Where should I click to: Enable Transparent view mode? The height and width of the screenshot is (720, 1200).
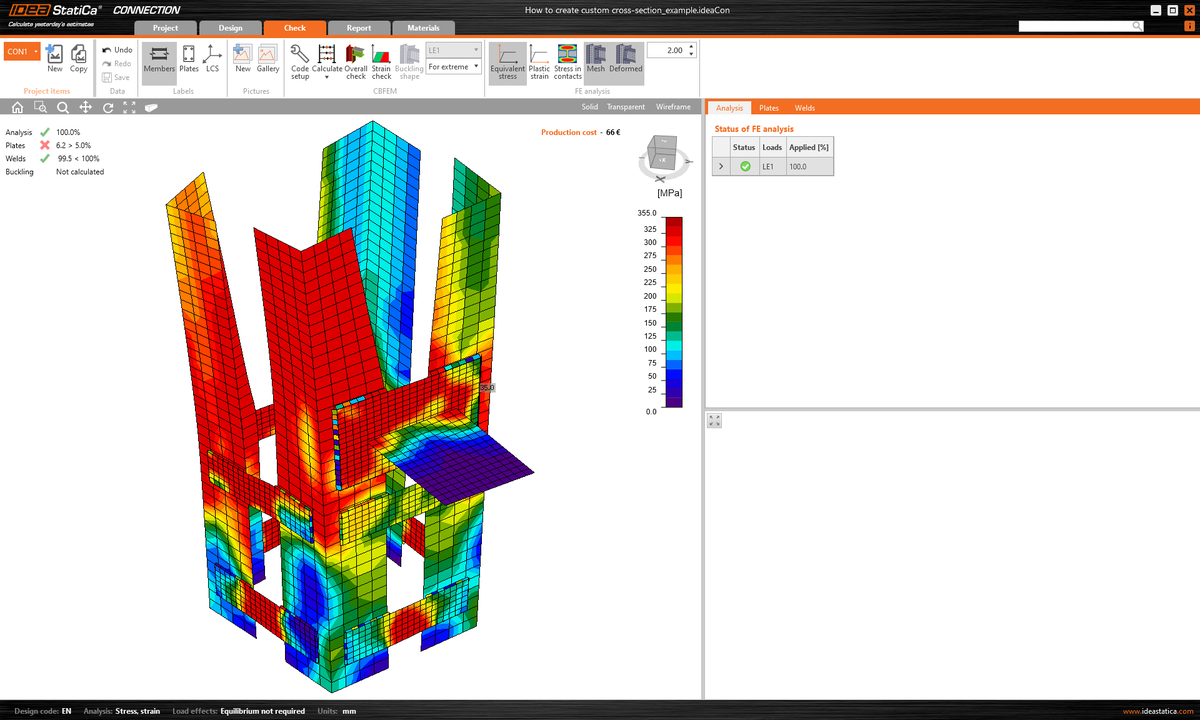[x=626, y=106]
